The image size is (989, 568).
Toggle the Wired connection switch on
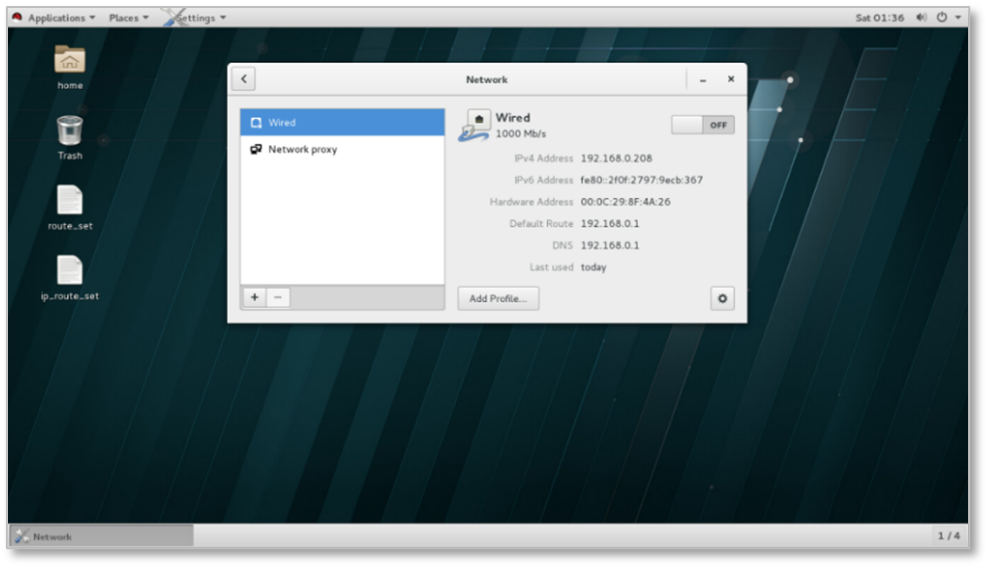pos(702,125)
